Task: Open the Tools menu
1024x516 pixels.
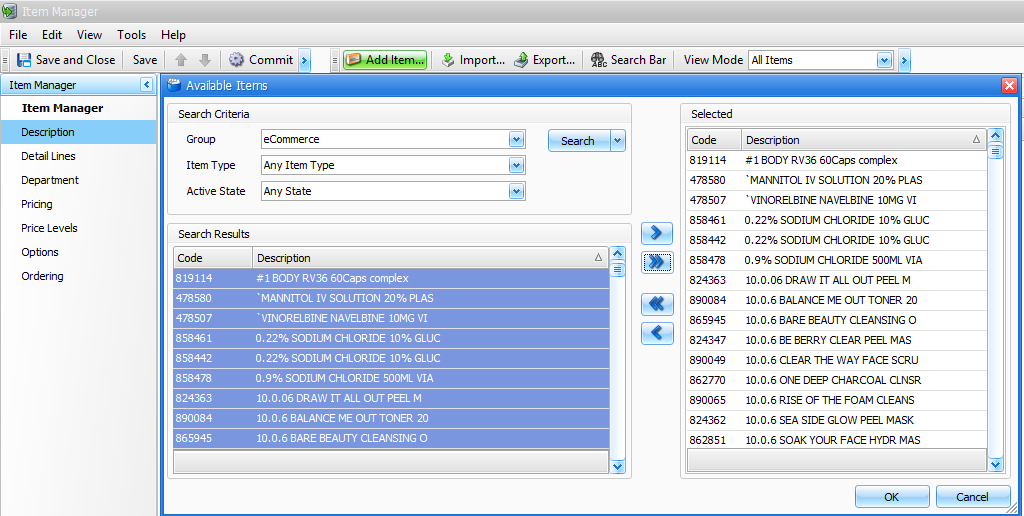Action: tap(131, 35)
